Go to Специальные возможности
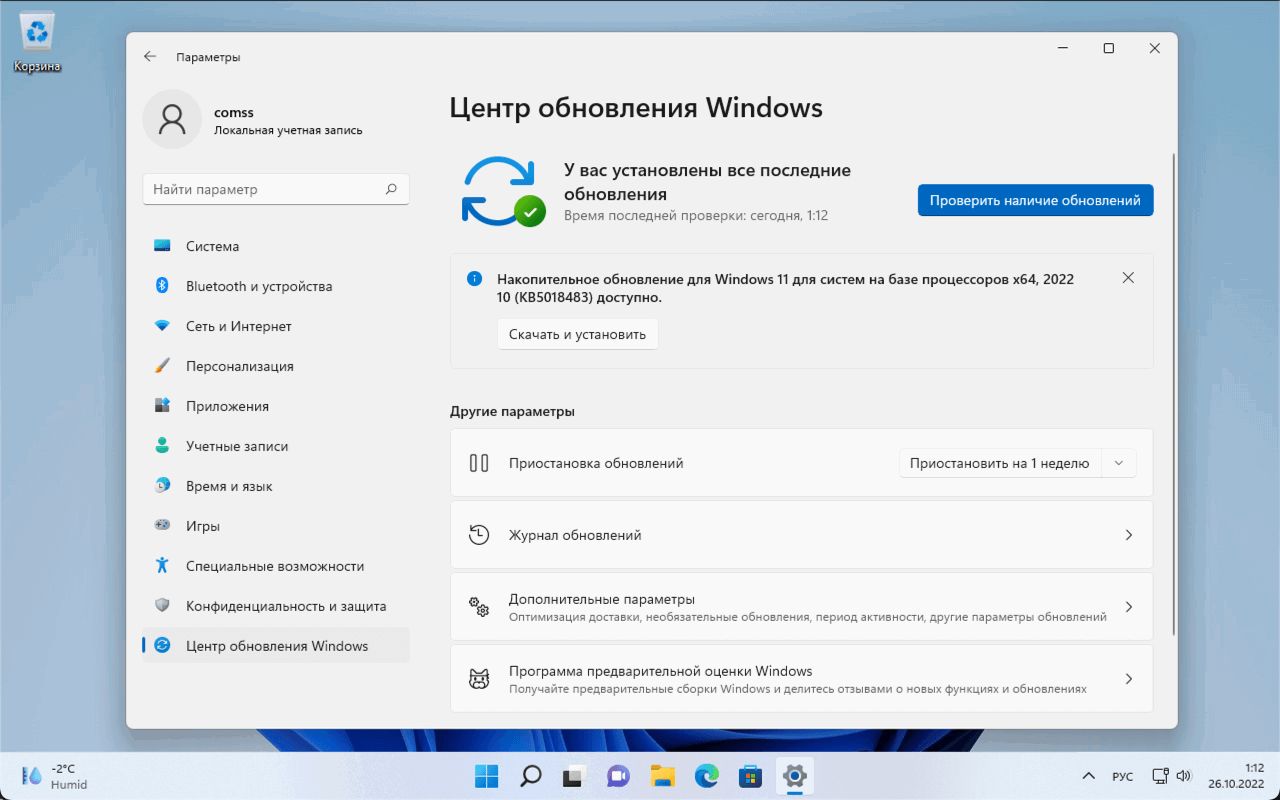The height and width of the screenshot is (800, 1280). (276, 566)
